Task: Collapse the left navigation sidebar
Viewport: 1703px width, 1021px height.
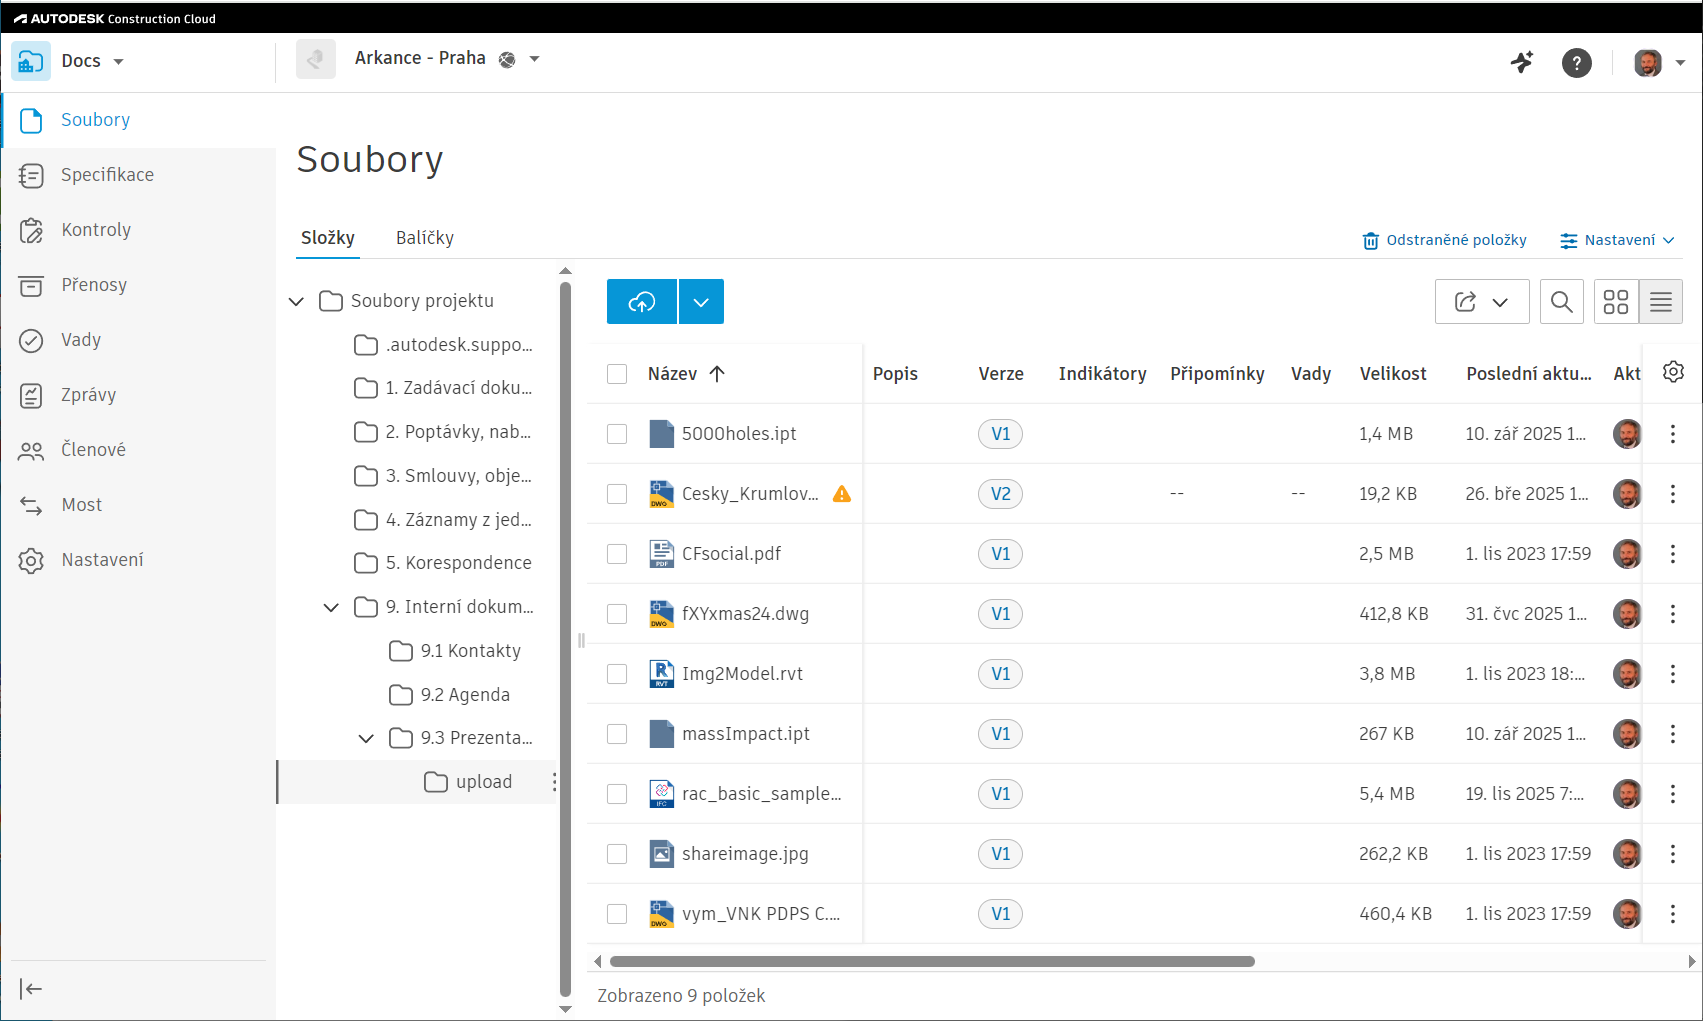Action: (31, 989)
